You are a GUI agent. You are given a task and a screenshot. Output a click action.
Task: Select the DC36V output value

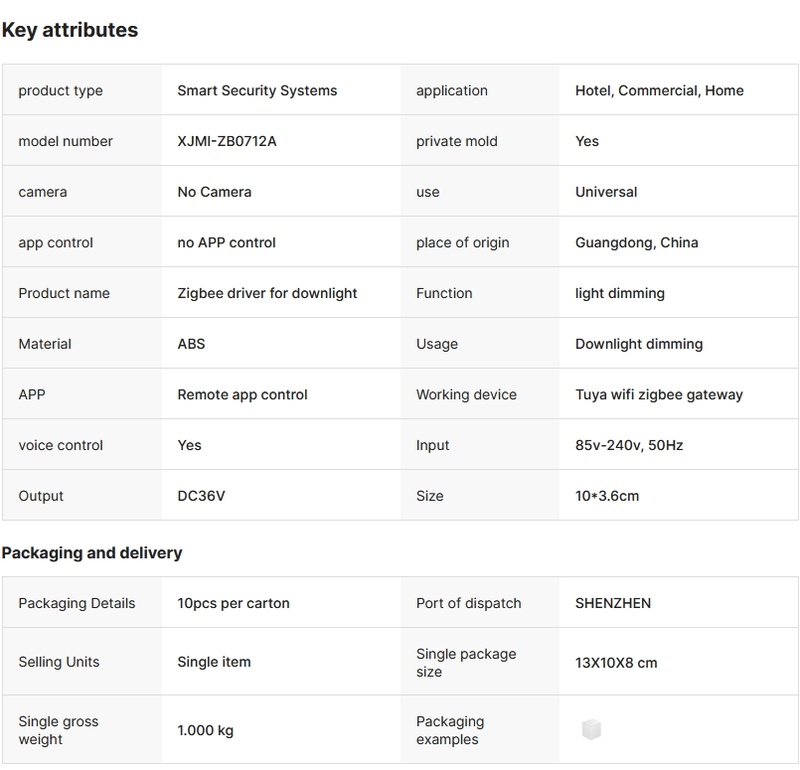pos(201,496)
